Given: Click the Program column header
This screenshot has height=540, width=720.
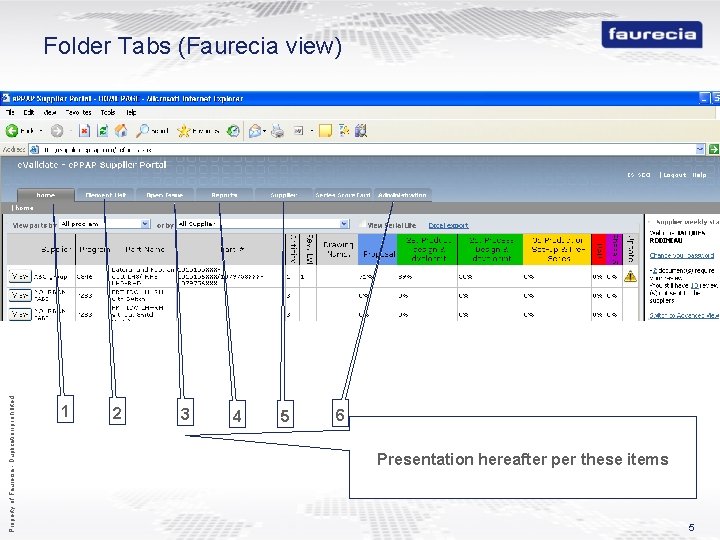Looking at the screenshot, I should coord(93,249).
